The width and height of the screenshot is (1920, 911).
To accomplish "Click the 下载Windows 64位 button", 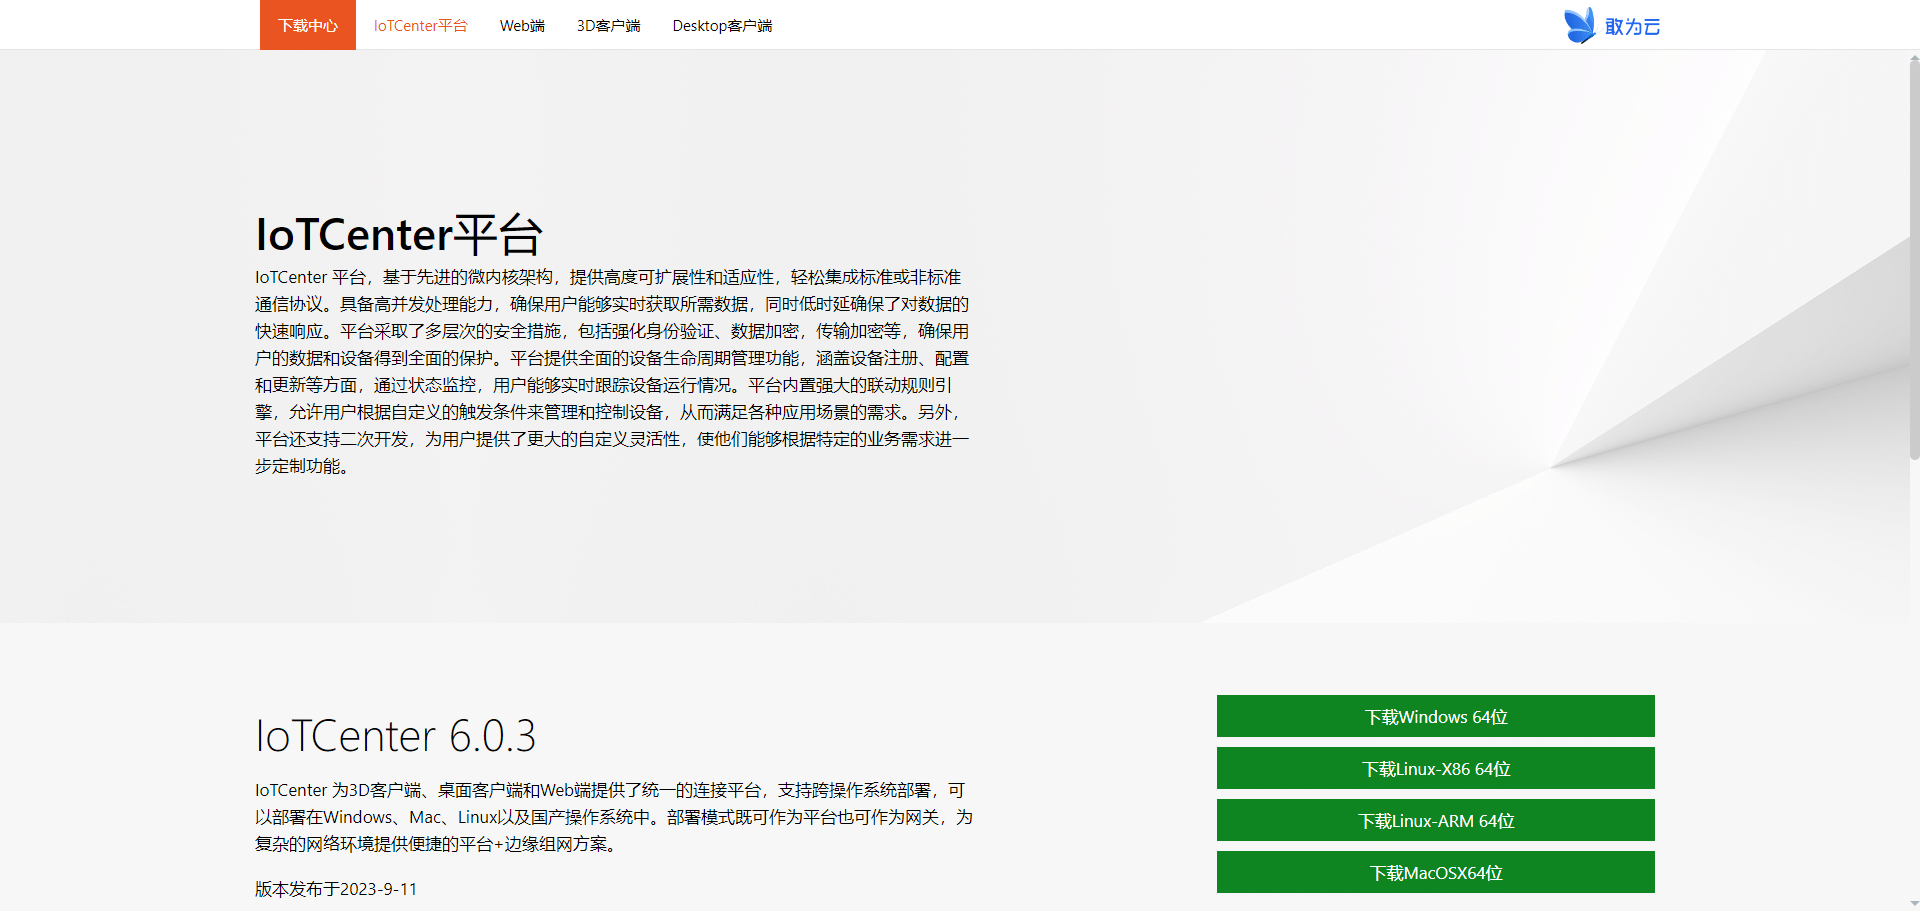I will pos(1436,716).
